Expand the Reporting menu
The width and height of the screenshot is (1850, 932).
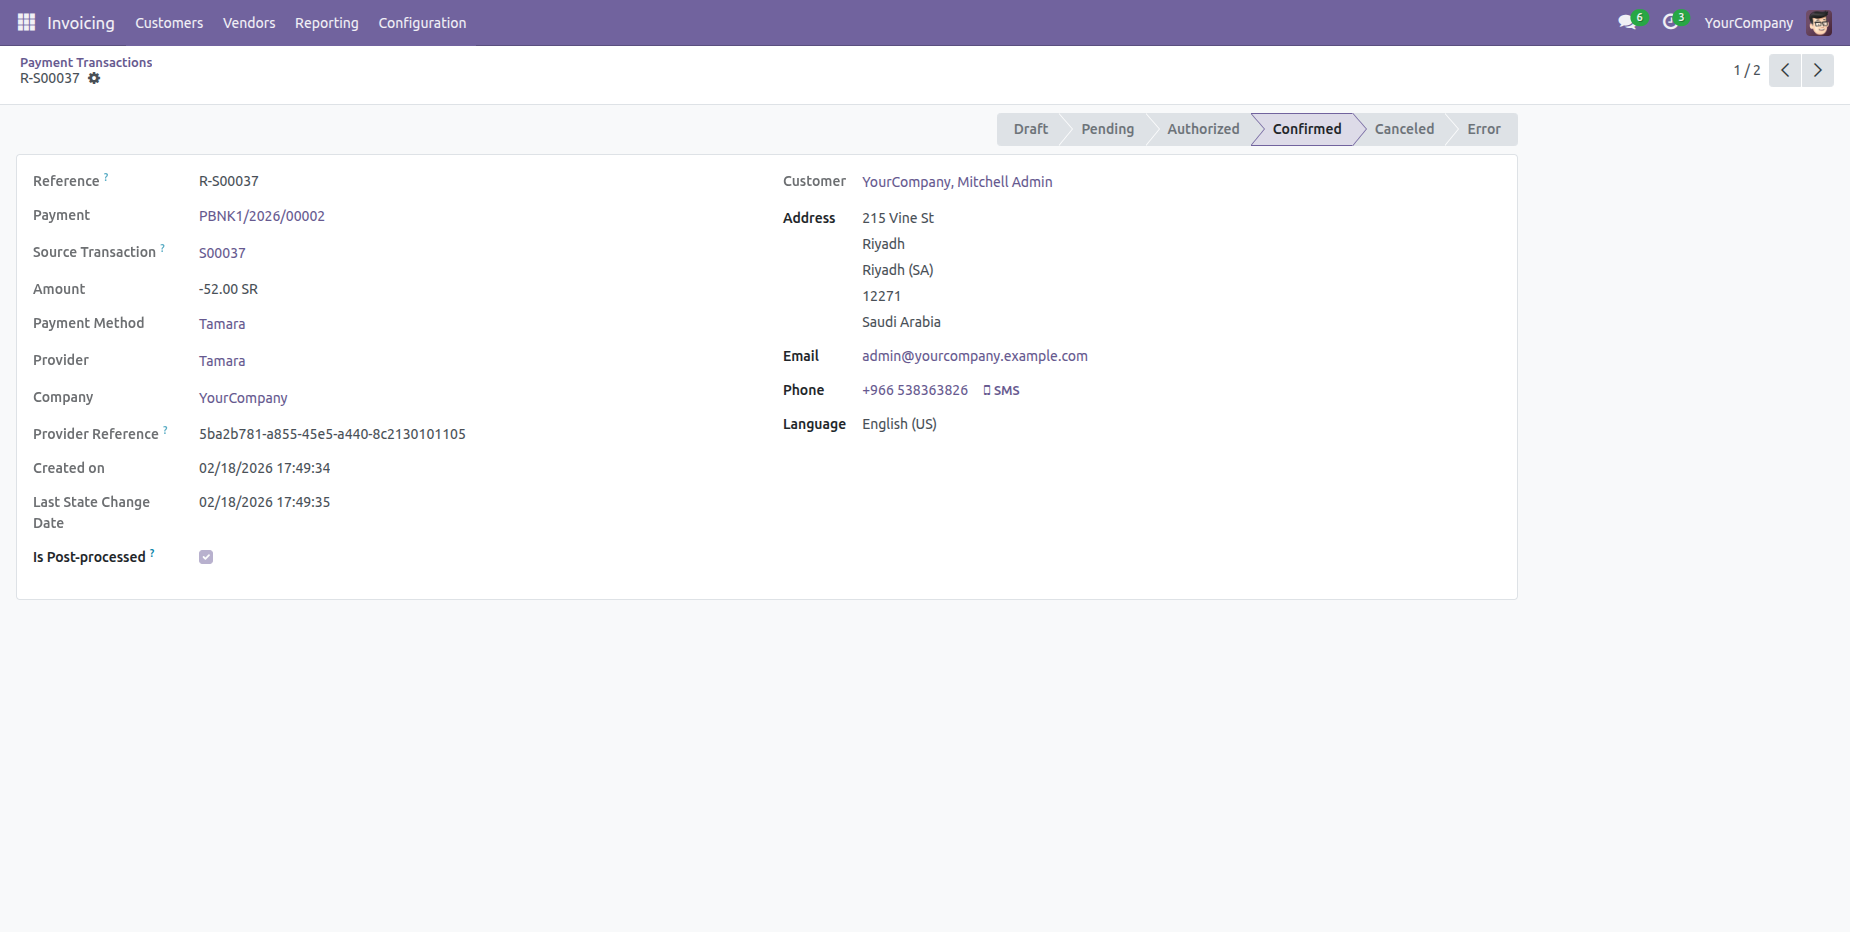[x=326, y=23]
